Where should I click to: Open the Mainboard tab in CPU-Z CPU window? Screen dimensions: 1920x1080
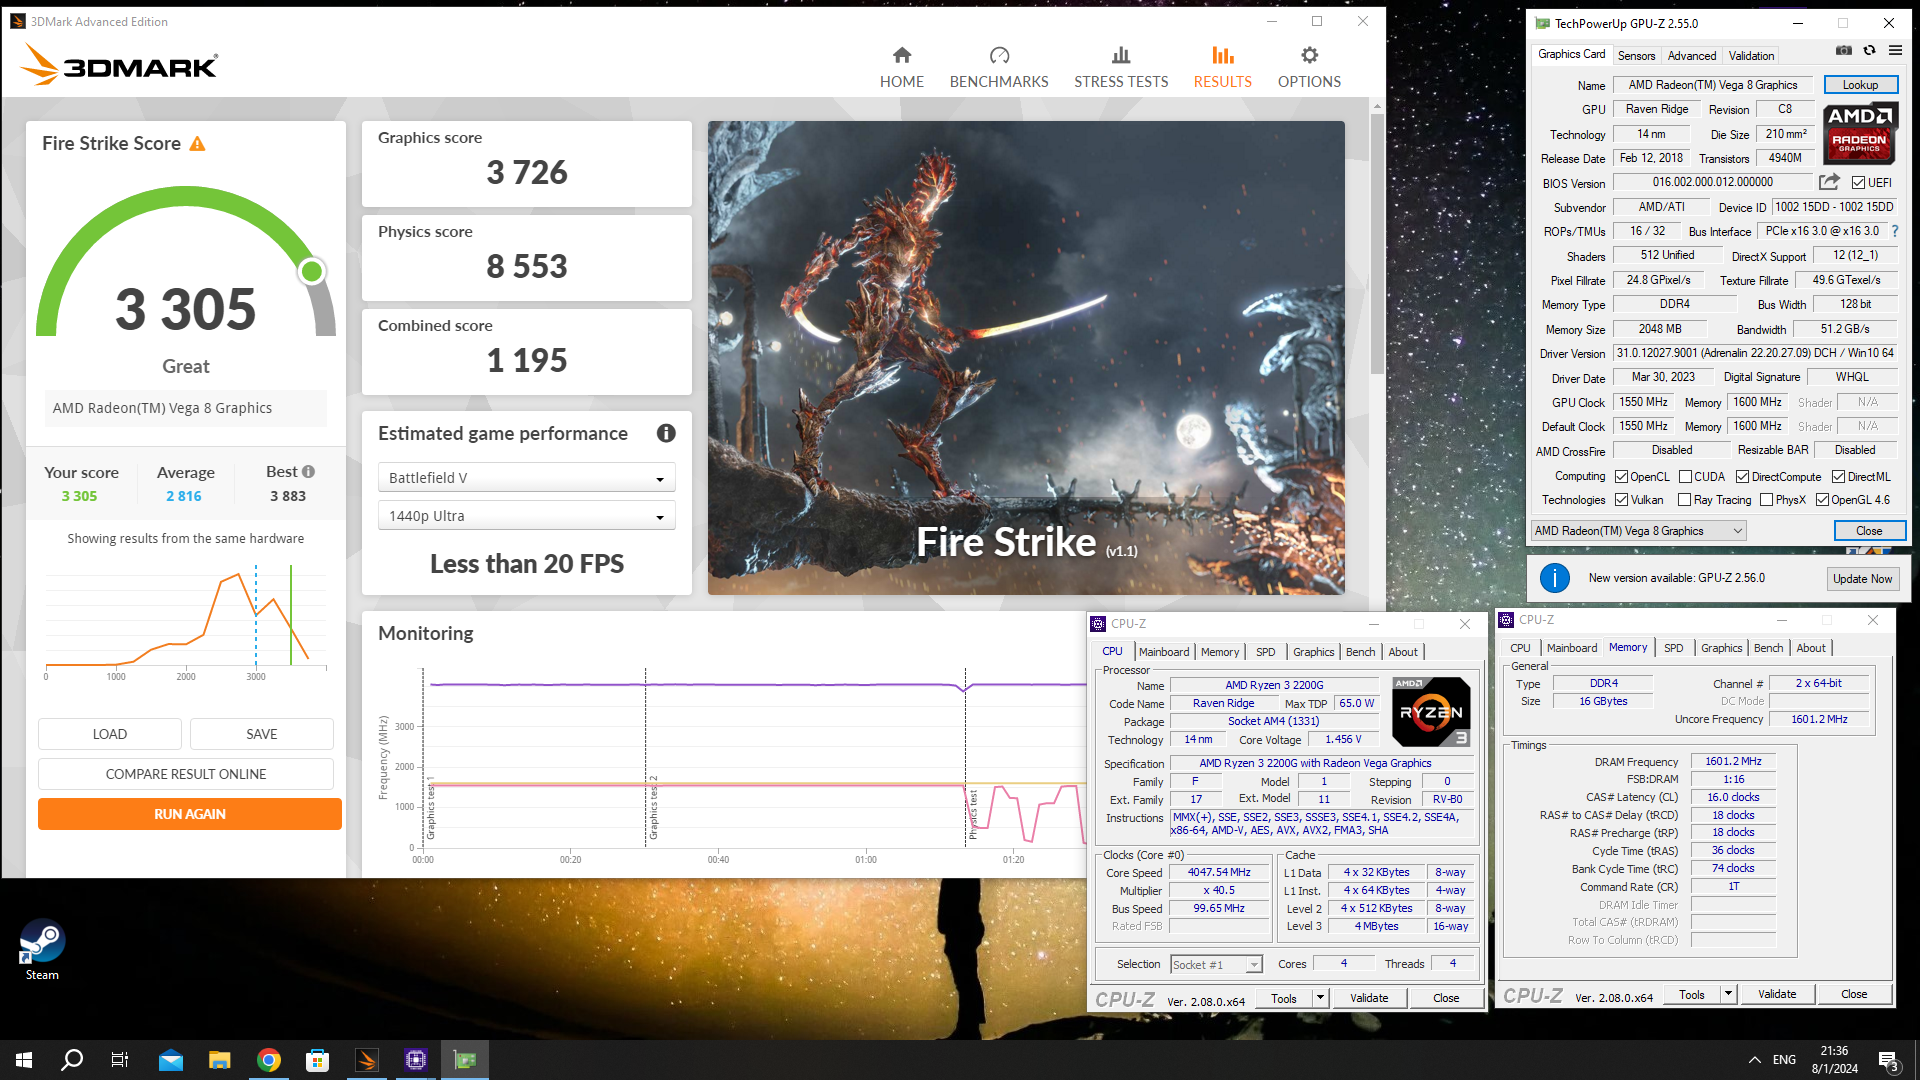1164,652
